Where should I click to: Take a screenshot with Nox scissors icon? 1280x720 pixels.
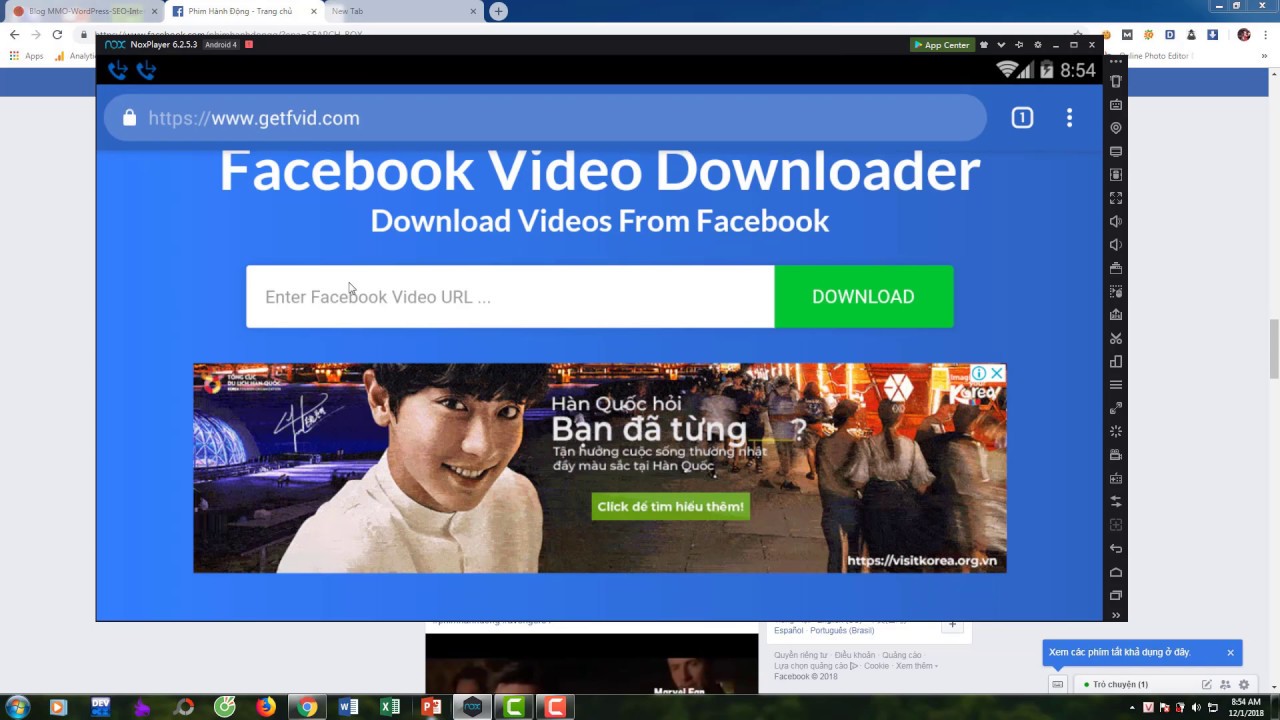(1116, 338)
